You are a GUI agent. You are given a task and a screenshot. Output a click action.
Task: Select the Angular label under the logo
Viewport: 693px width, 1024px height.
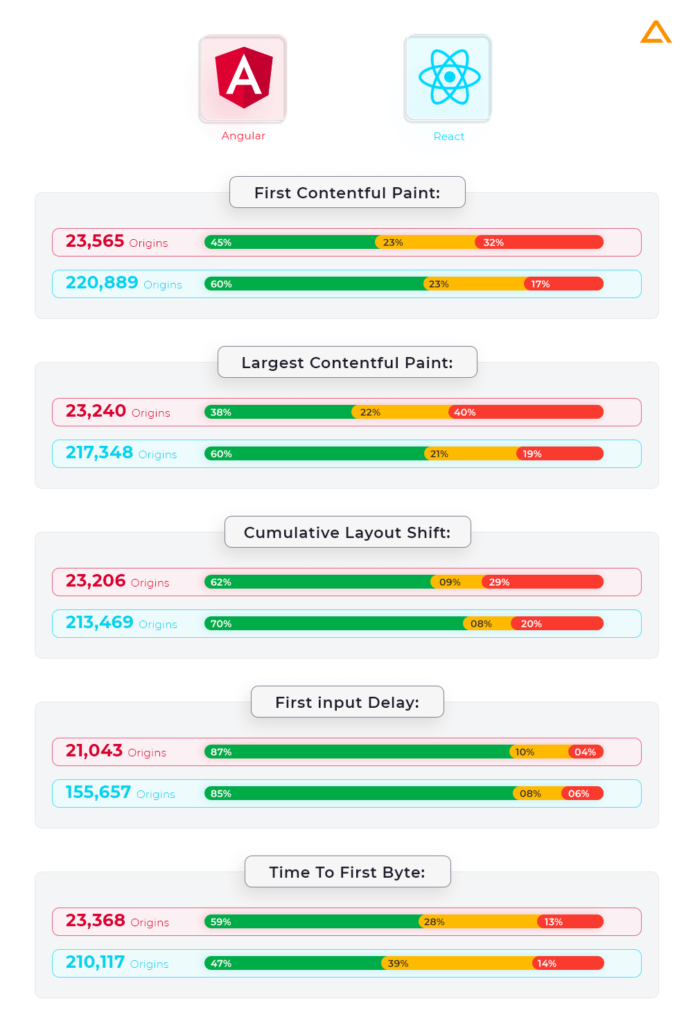[243, 136]
